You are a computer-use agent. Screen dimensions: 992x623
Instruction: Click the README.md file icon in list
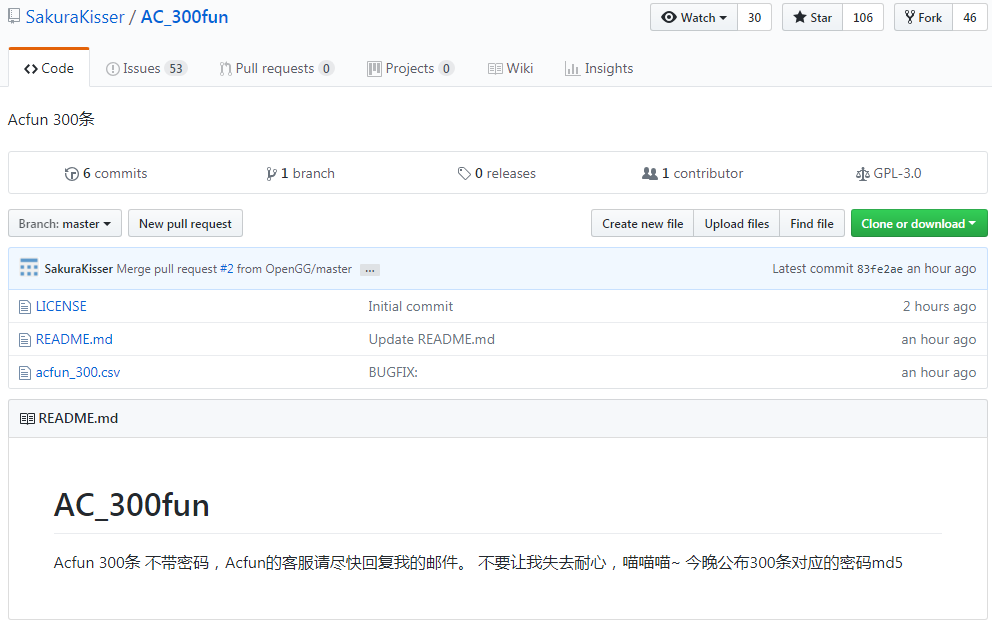(x=25, y=340)
